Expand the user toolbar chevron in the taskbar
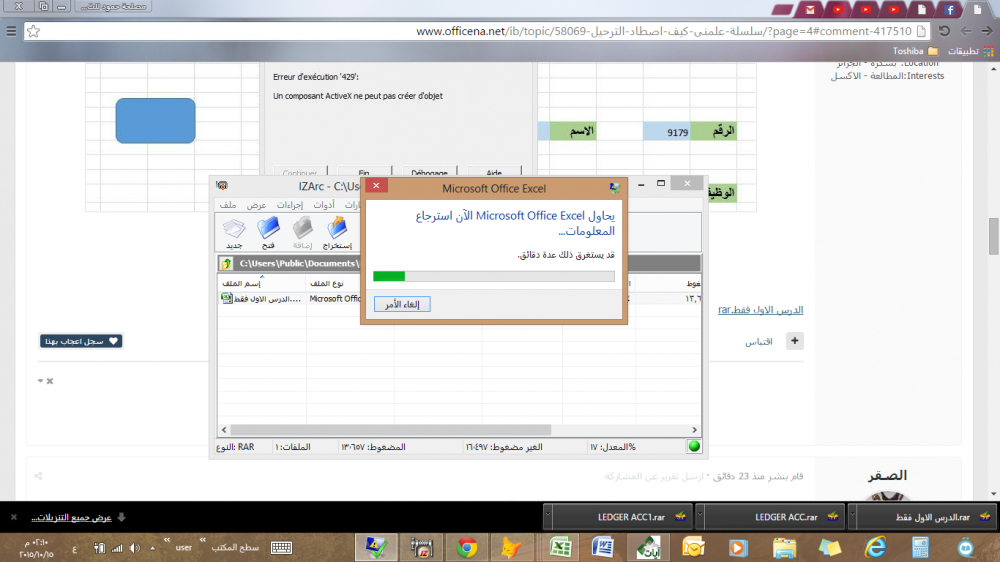Screen dimensions: 1000x562 167,540
